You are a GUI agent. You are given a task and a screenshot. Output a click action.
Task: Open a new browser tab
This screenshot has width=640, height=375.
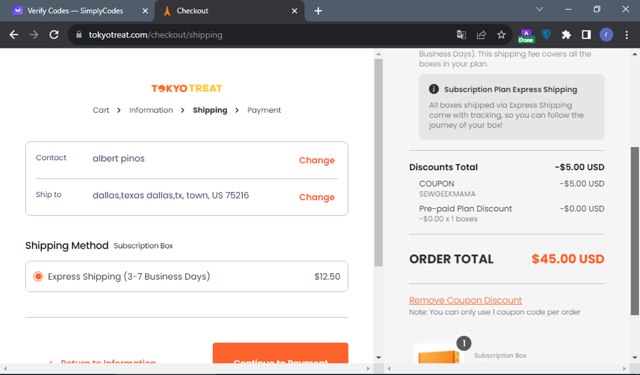point(318,11)
